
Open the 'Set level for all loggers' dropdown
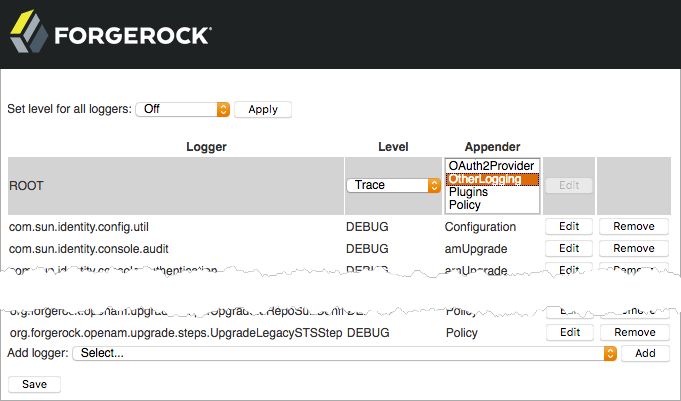click(182, 109)
